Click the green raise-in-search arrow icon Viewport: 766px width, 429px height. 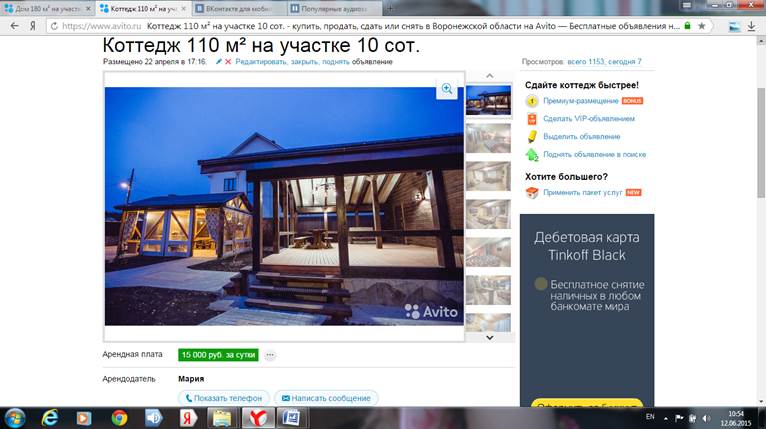tap(532, 155)
